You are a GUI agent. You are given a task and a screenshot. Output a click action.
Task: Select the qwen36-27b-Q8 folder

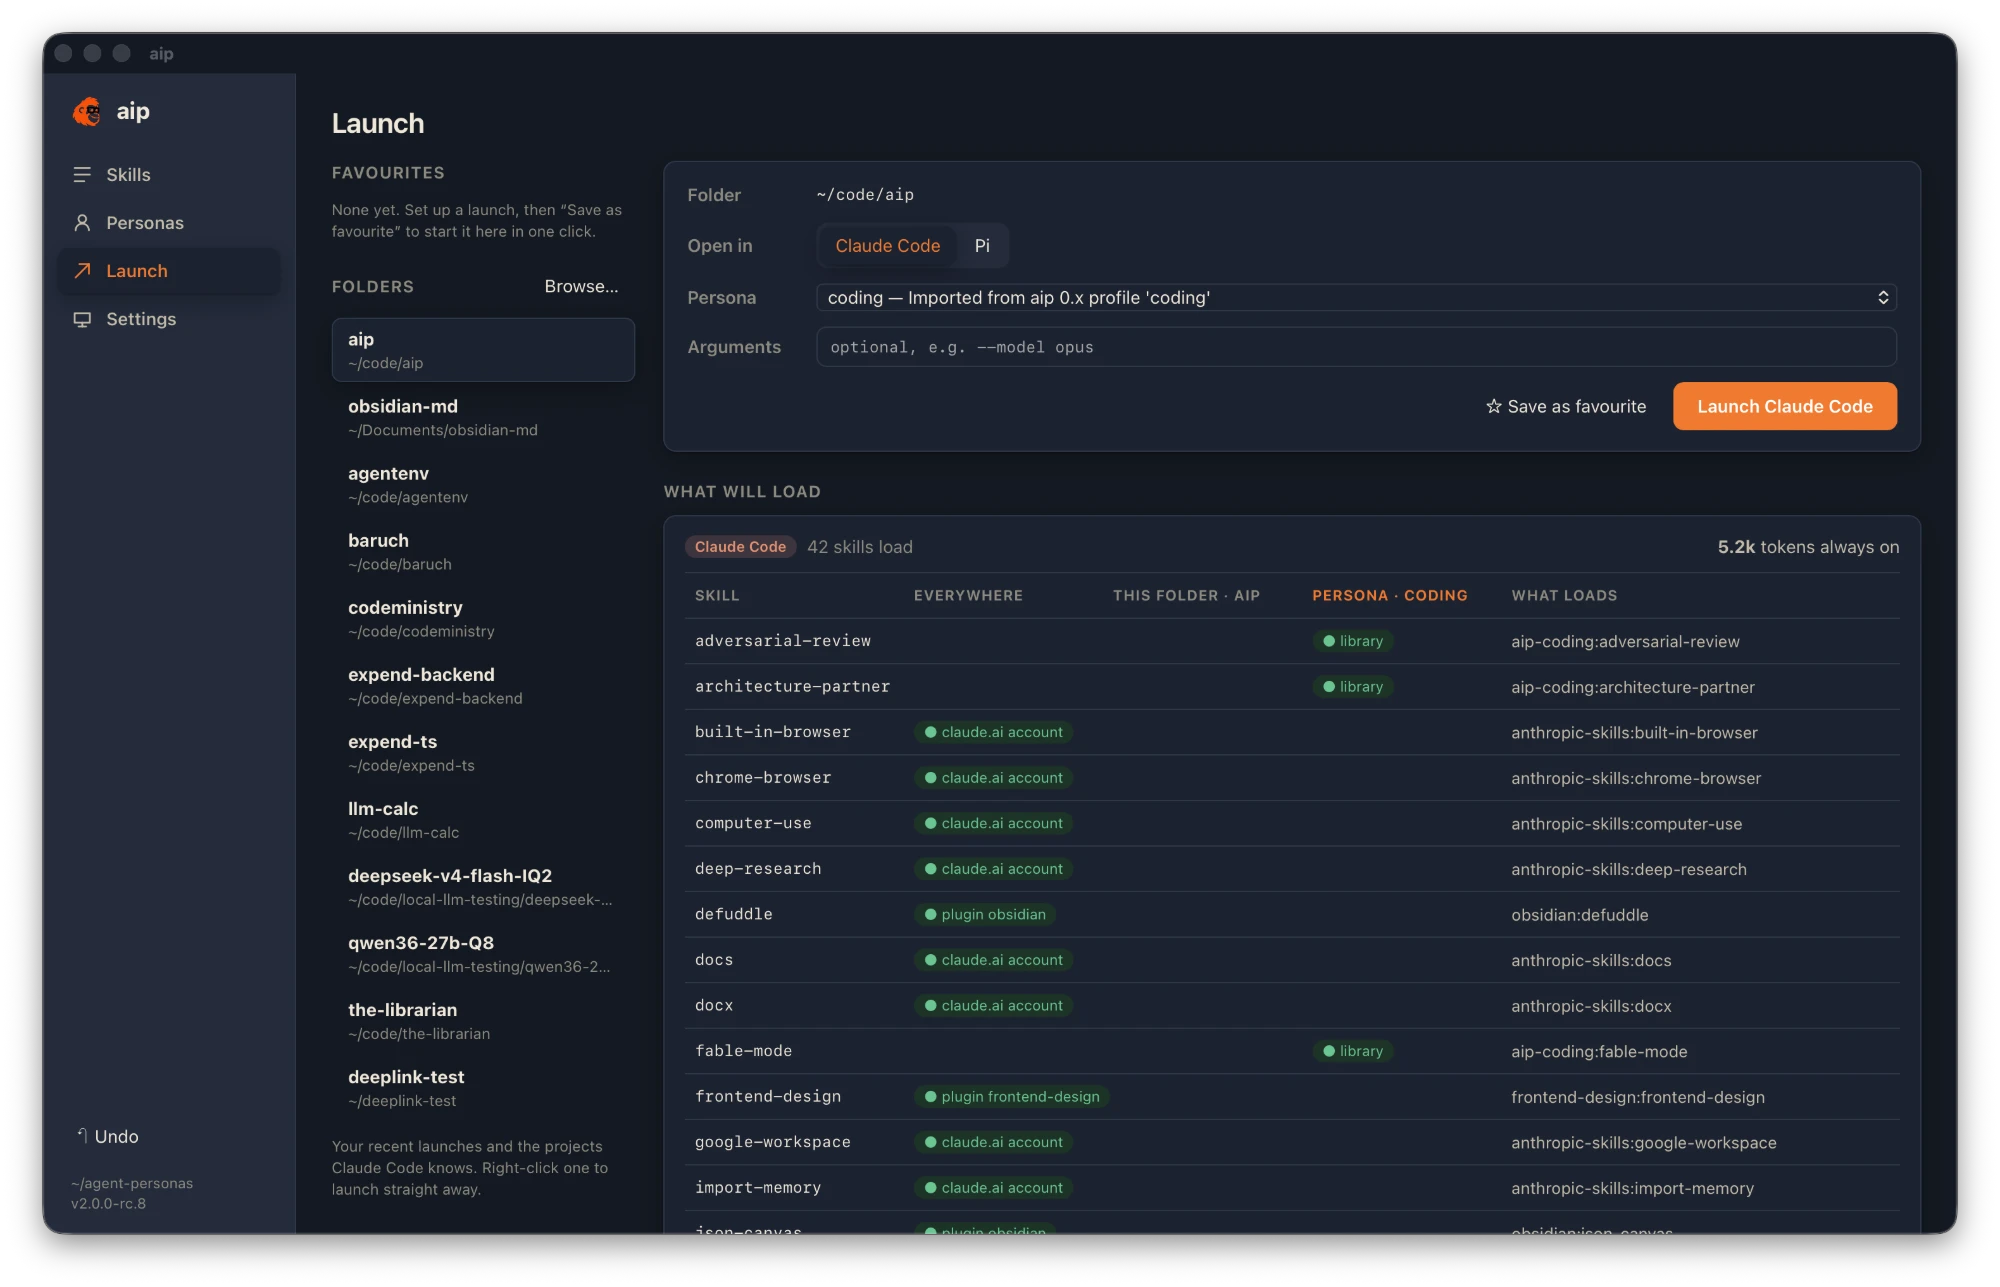[x=483, y=953]
